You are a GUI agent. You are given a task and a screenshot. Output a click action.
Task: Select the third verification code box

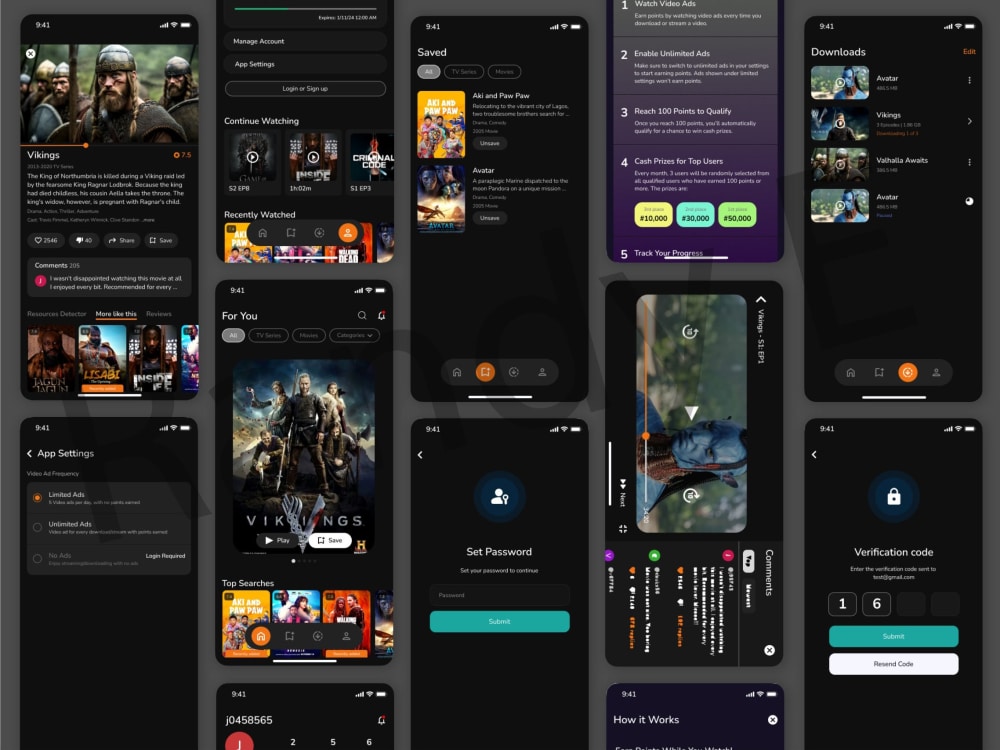(x=911, y=603)
